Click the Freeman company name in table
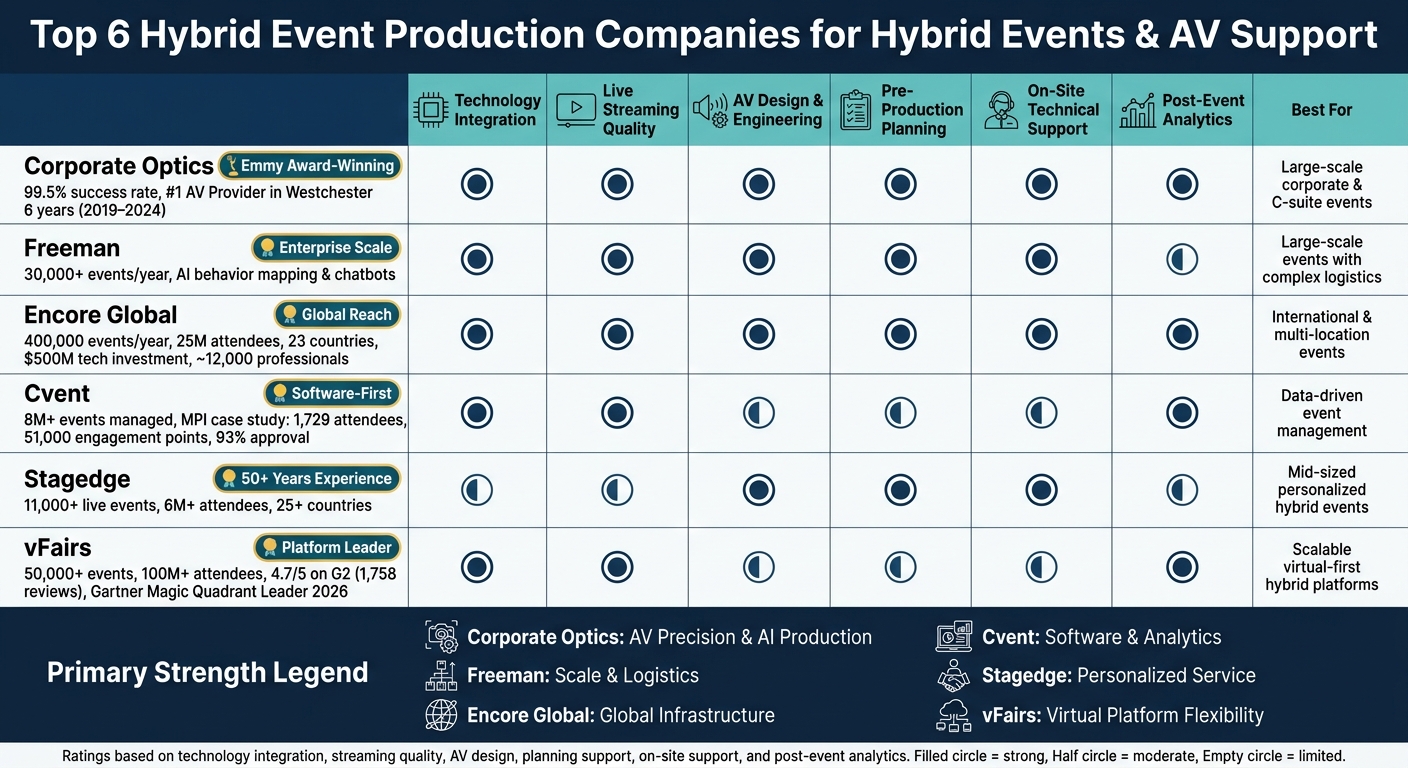1408x768 pixels. (x=72, y=248)
